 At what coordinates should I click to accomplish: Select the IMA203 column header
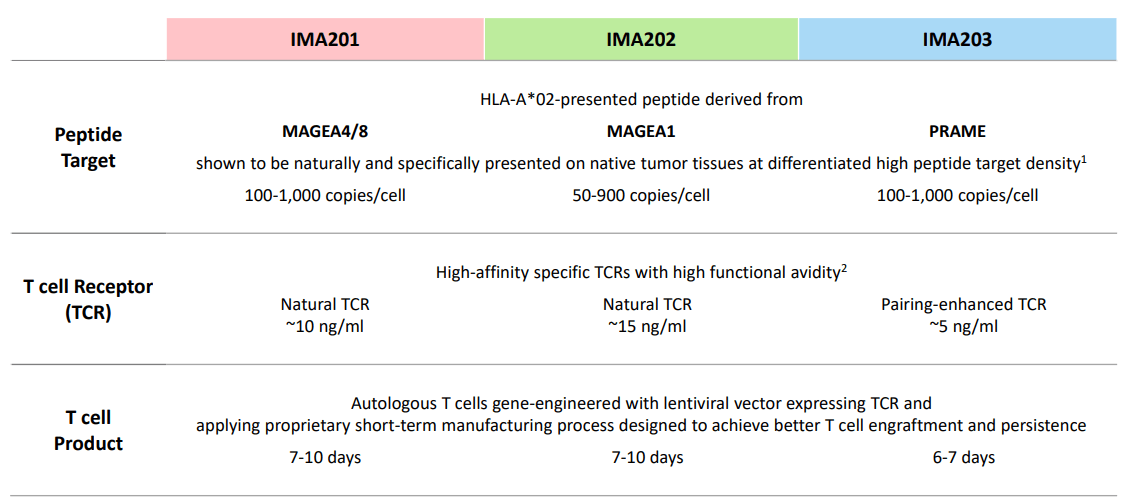tap(957, 39)
